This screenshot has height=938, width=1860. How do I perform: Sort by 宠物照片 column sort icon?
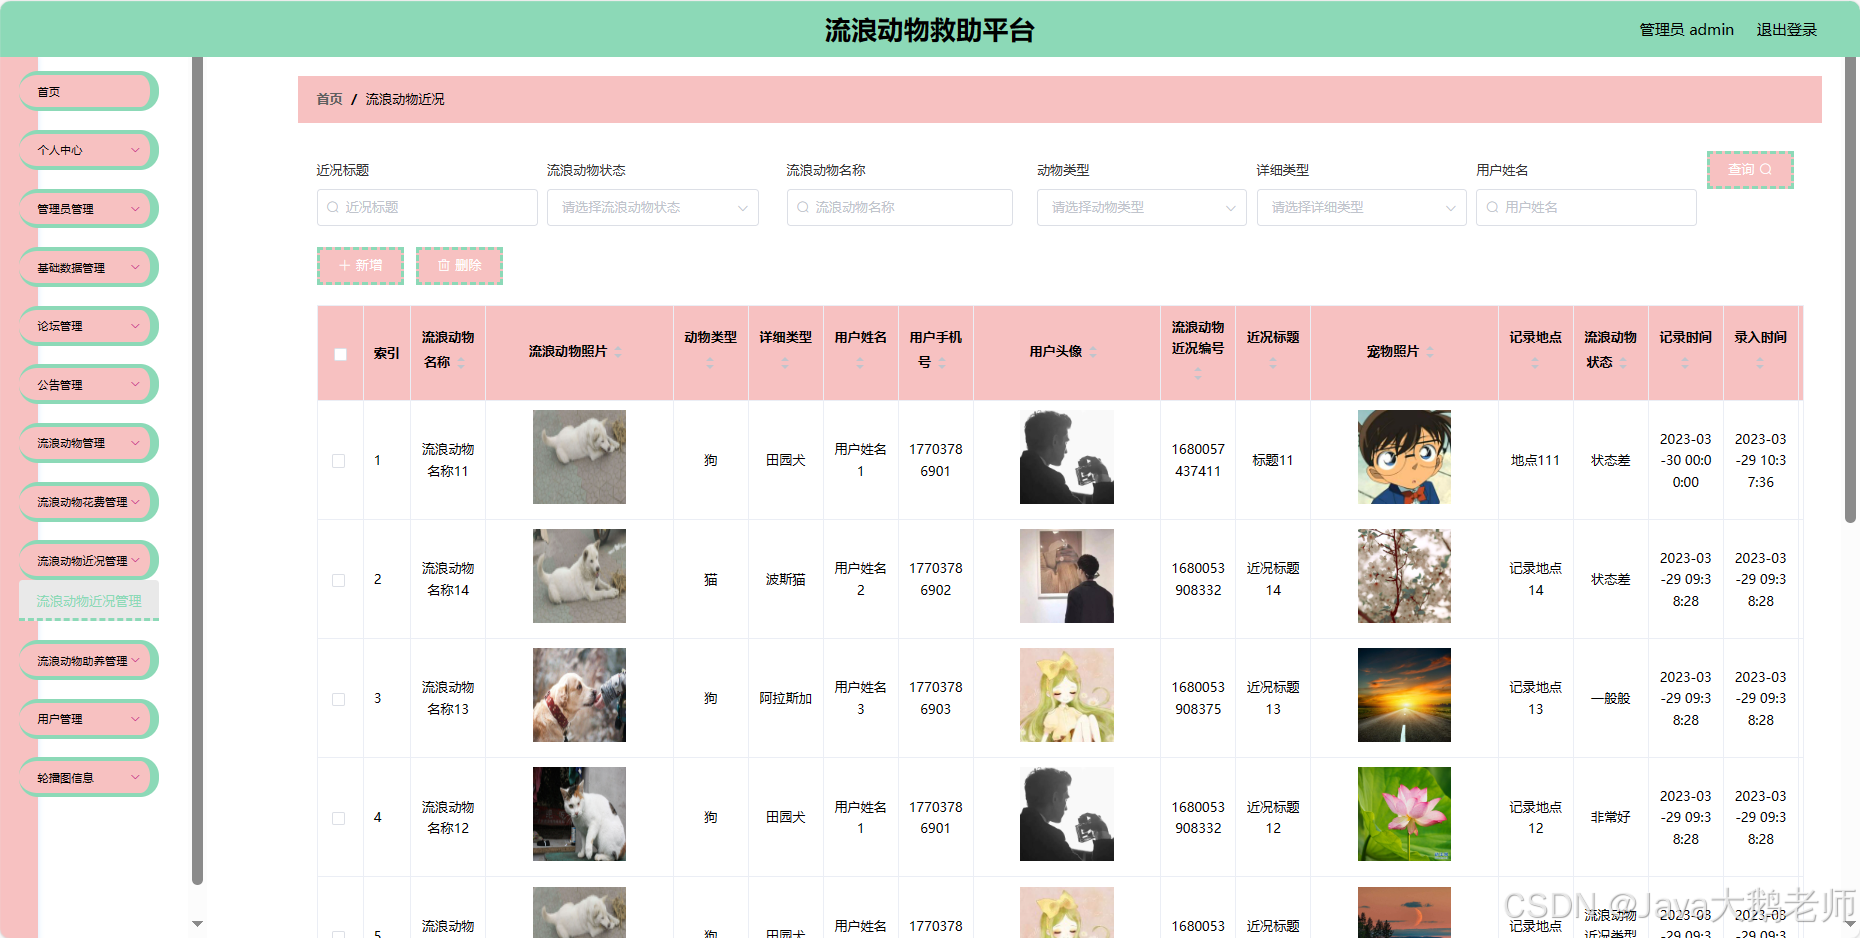(x=1430, y=352)
